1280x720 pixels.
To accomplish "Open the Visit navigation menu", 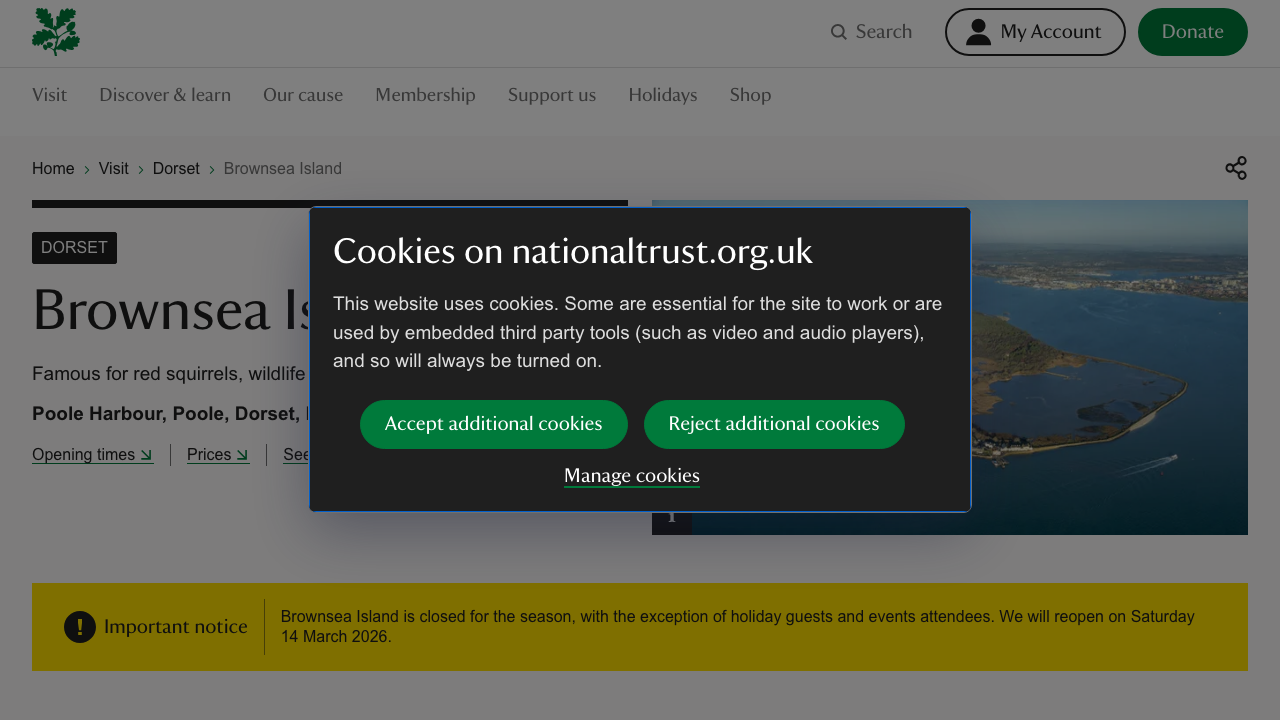I will click(49, 95).
